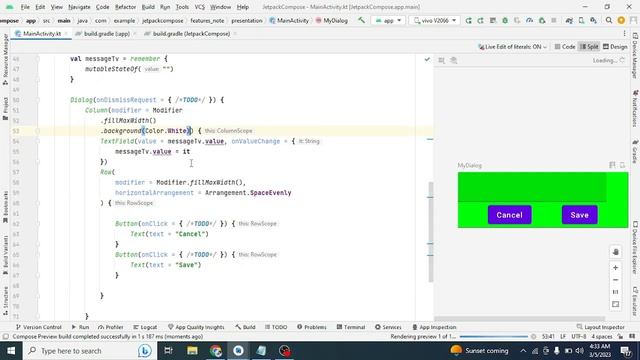
Task: Open the Structure side panel
Action: click(5, 301)
